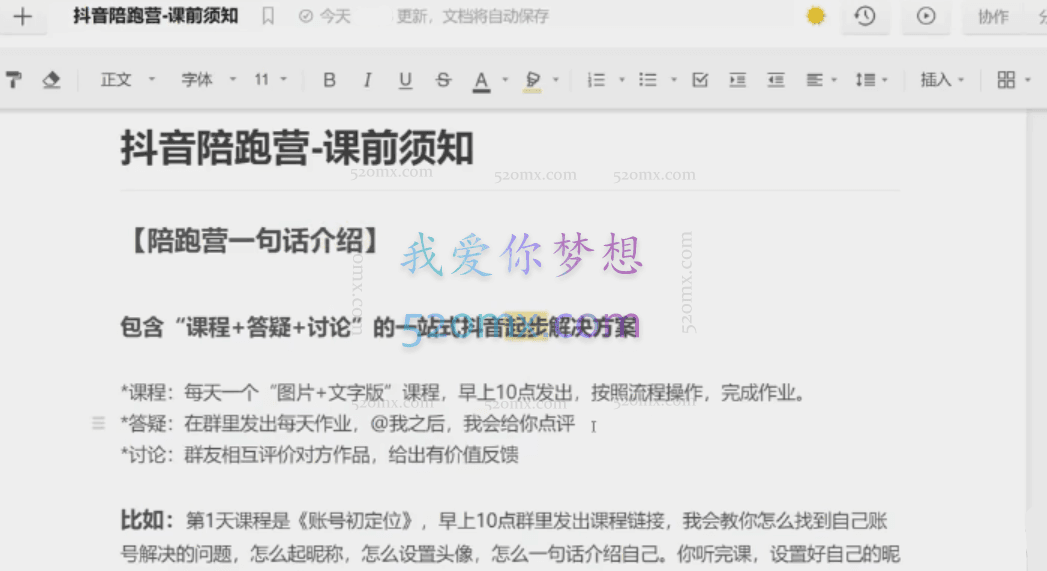Insert a checkbox task list

[700, 80]
